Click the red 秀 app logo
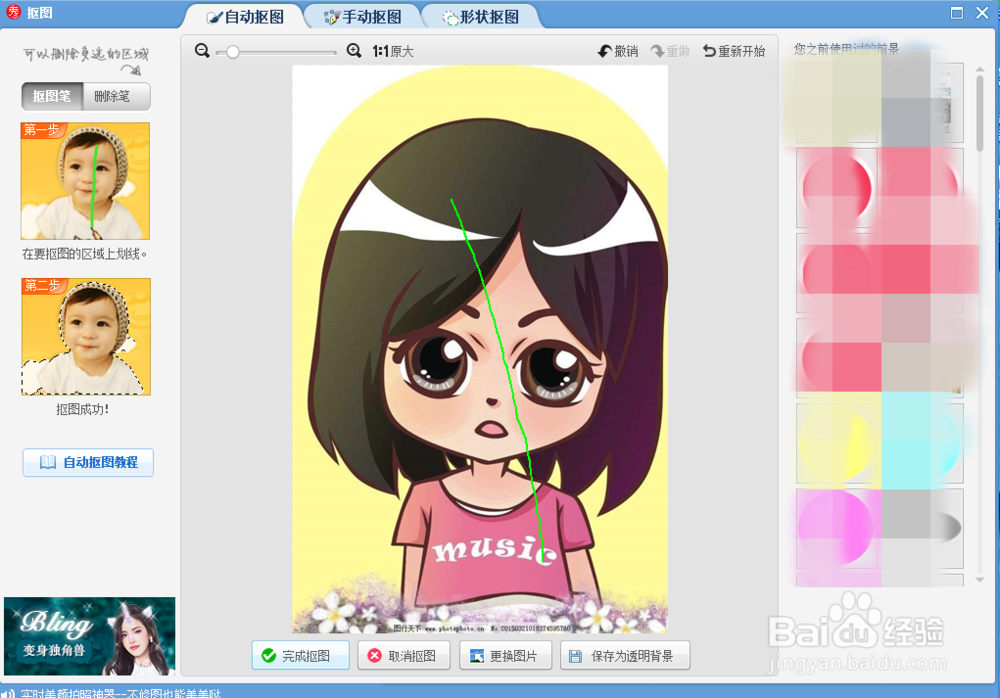Image resolution: width=1000 pixels, height=698 pixels. tap(13, 12)
